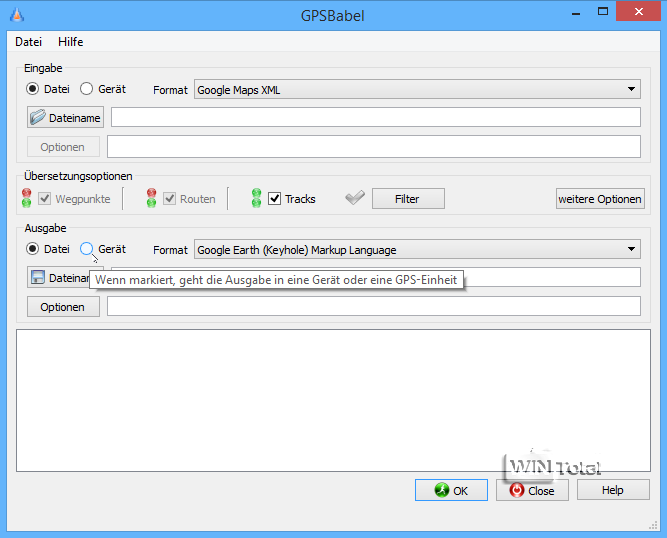Screen dimensions: 667x538
Task: Toggle the Routen checkbox
Action: [169, 199]
